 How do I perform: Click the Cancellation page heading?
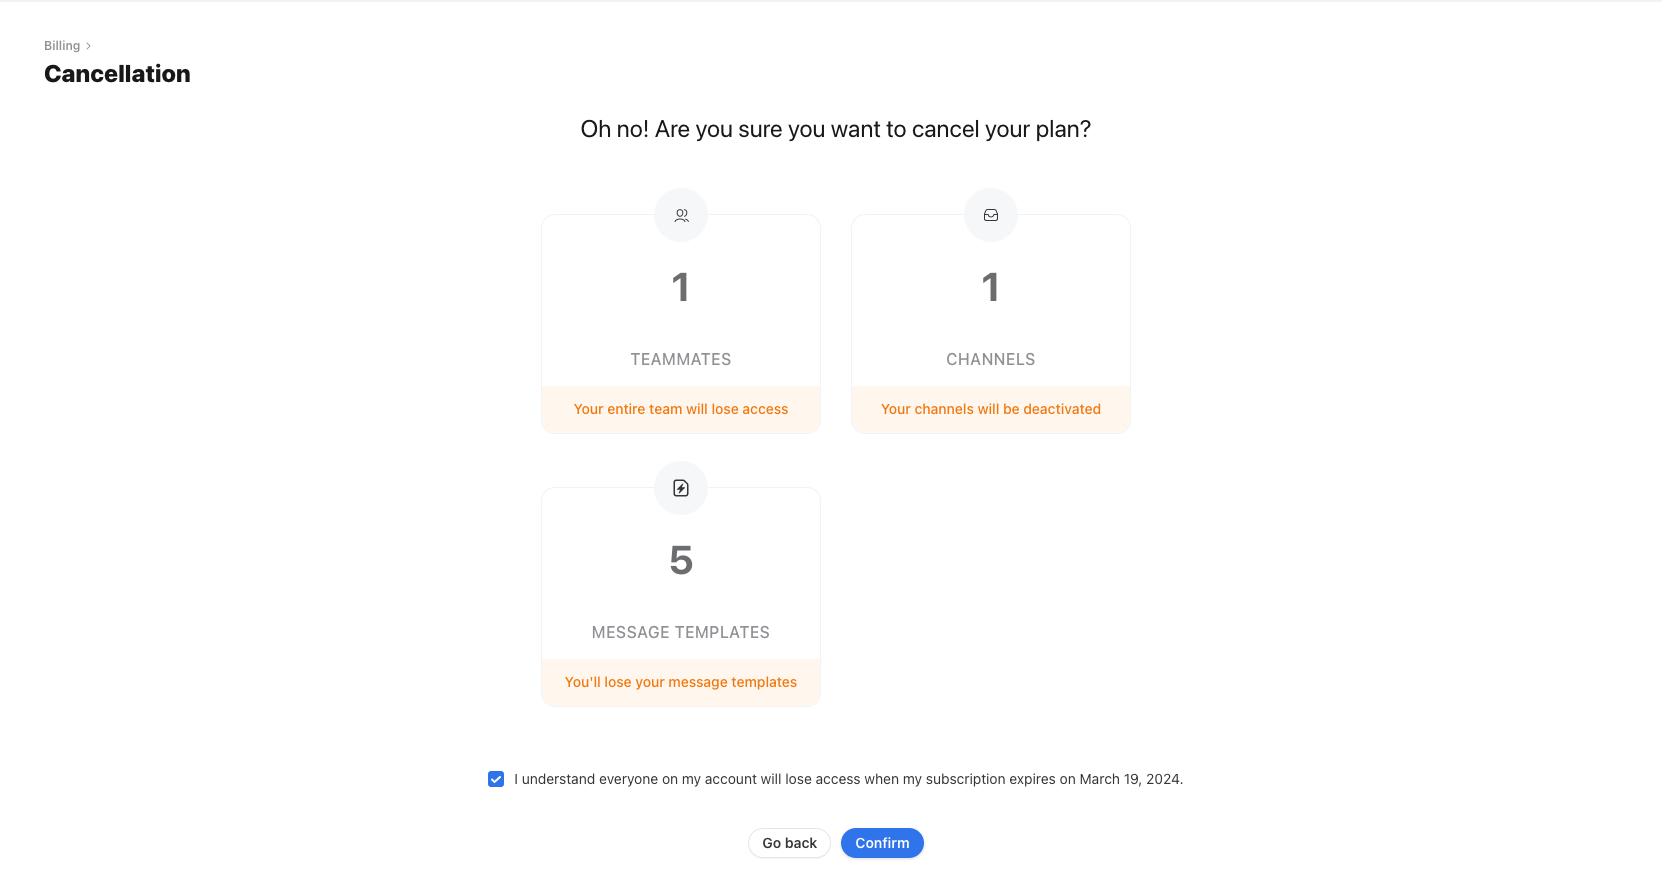116,73
